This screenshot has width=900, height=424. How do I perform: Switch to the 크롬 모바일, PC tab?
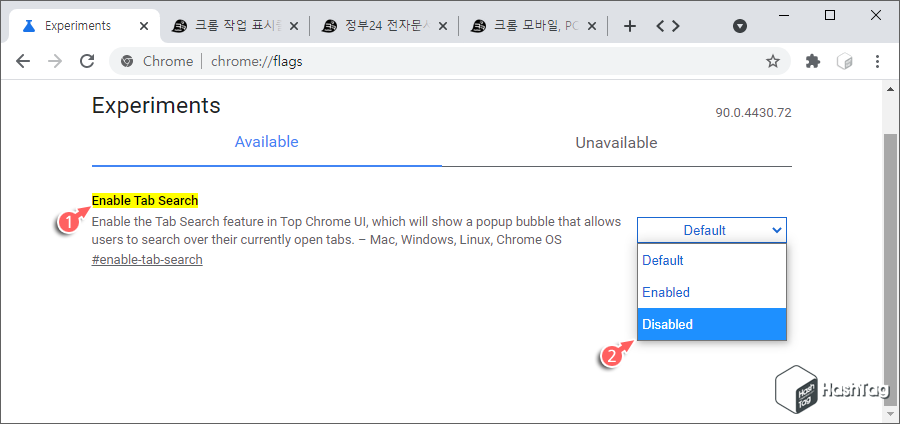534,26
